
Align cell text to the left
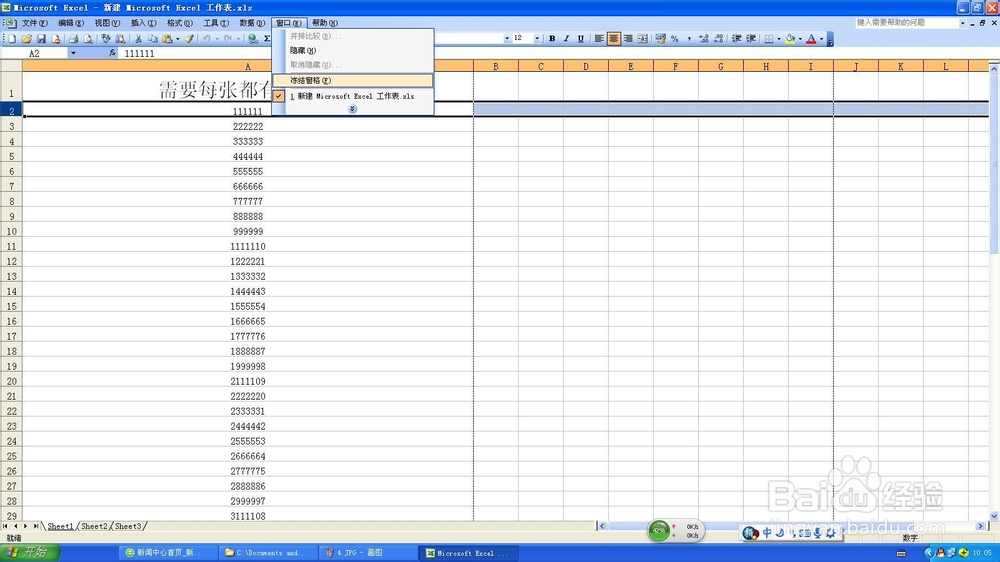599,39
